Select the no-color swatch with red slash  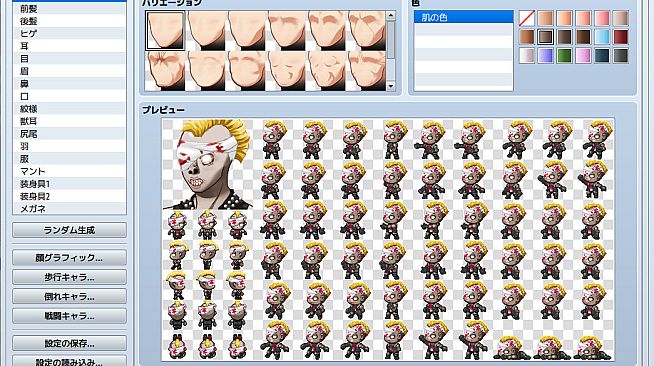[527, 18]
